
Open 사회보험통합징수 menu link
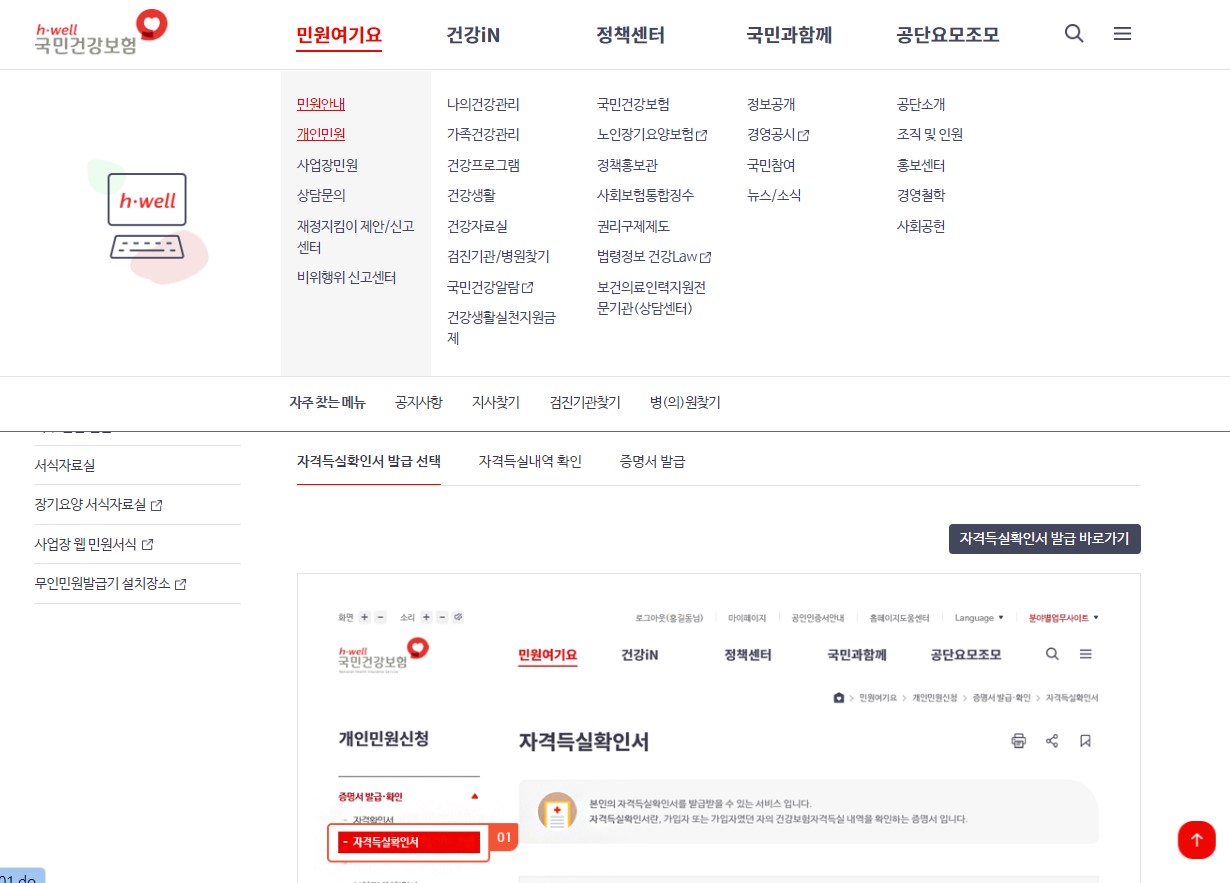[645, 195]
